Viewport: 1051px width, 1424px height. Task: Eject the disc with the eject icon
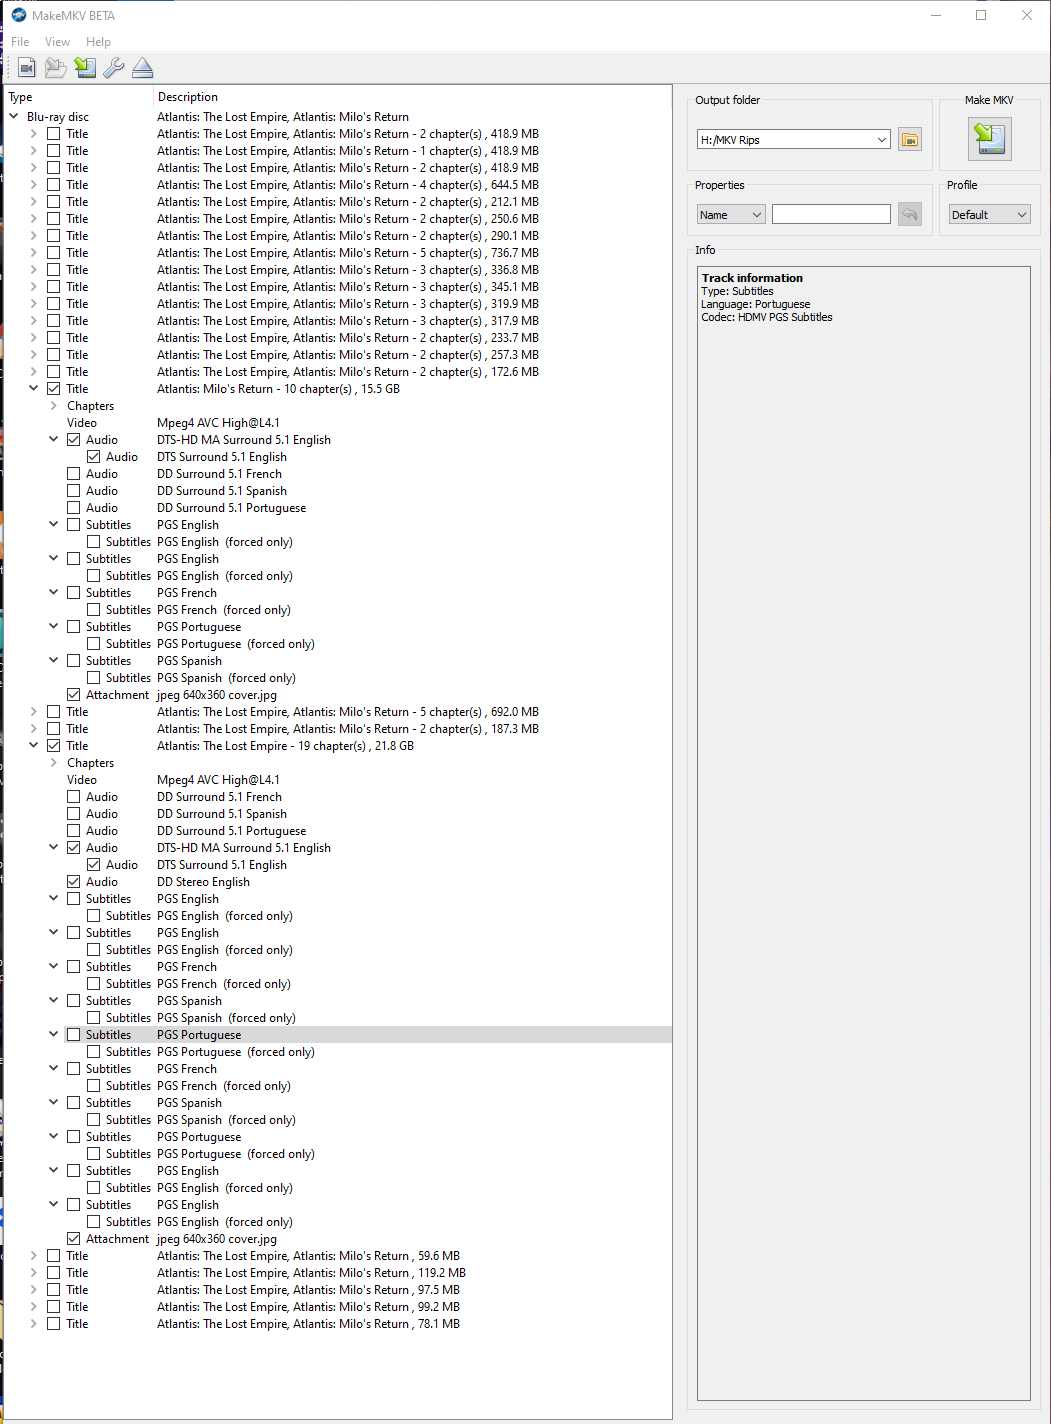click(143, 68)
